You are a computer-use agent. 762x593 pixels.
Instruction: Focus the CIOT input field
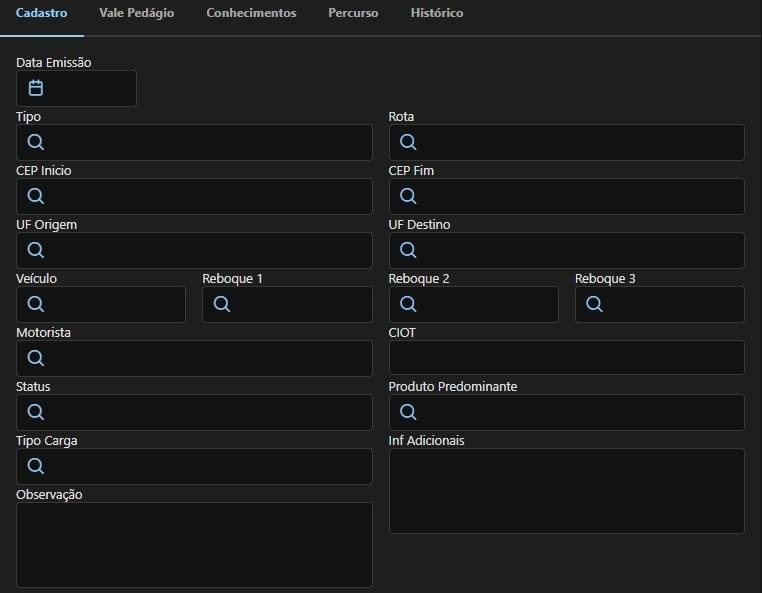tap(567, 357)
